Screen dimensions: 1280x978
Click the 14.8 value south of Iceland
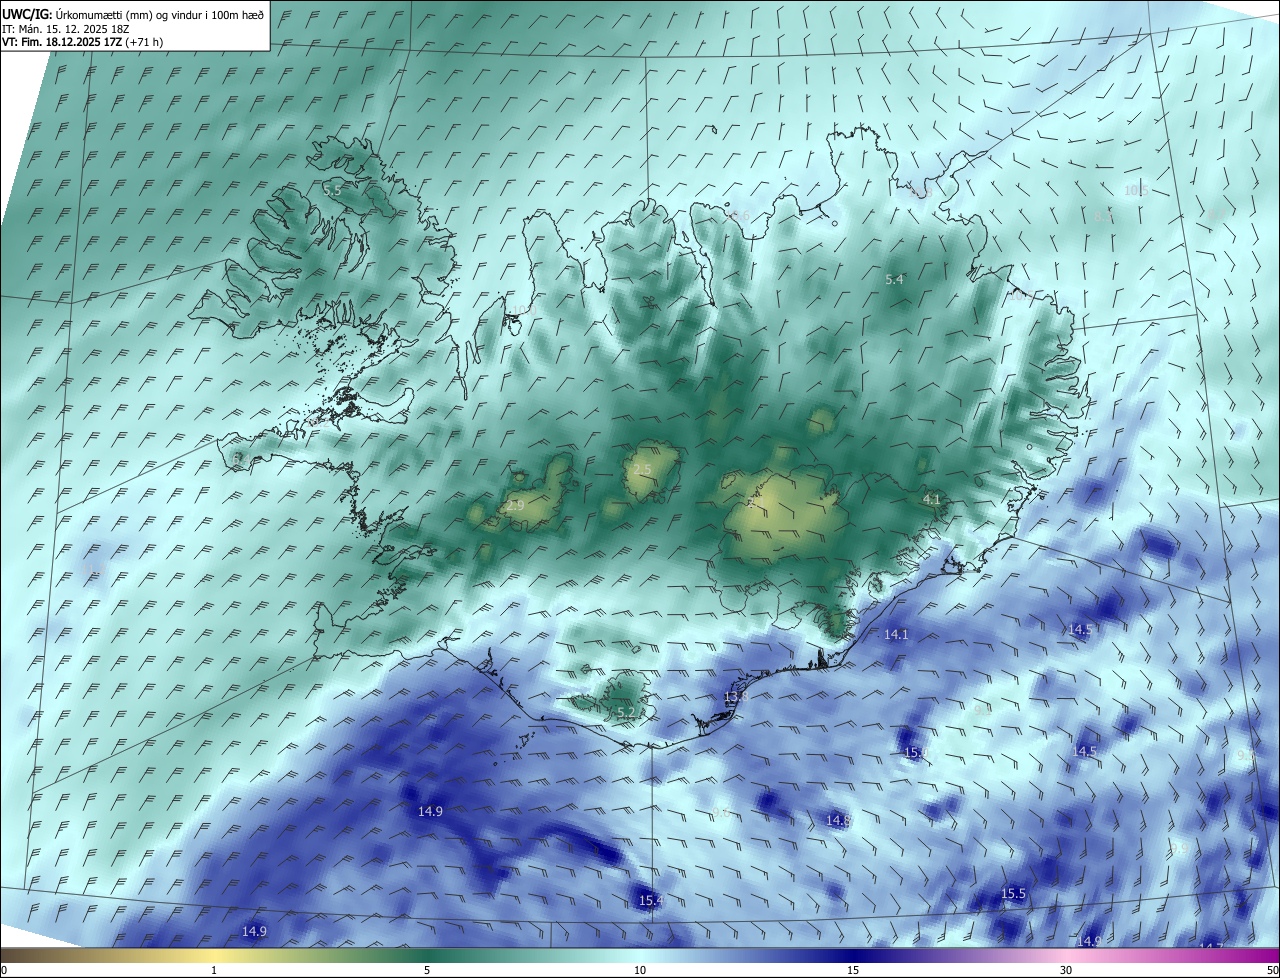838,820
